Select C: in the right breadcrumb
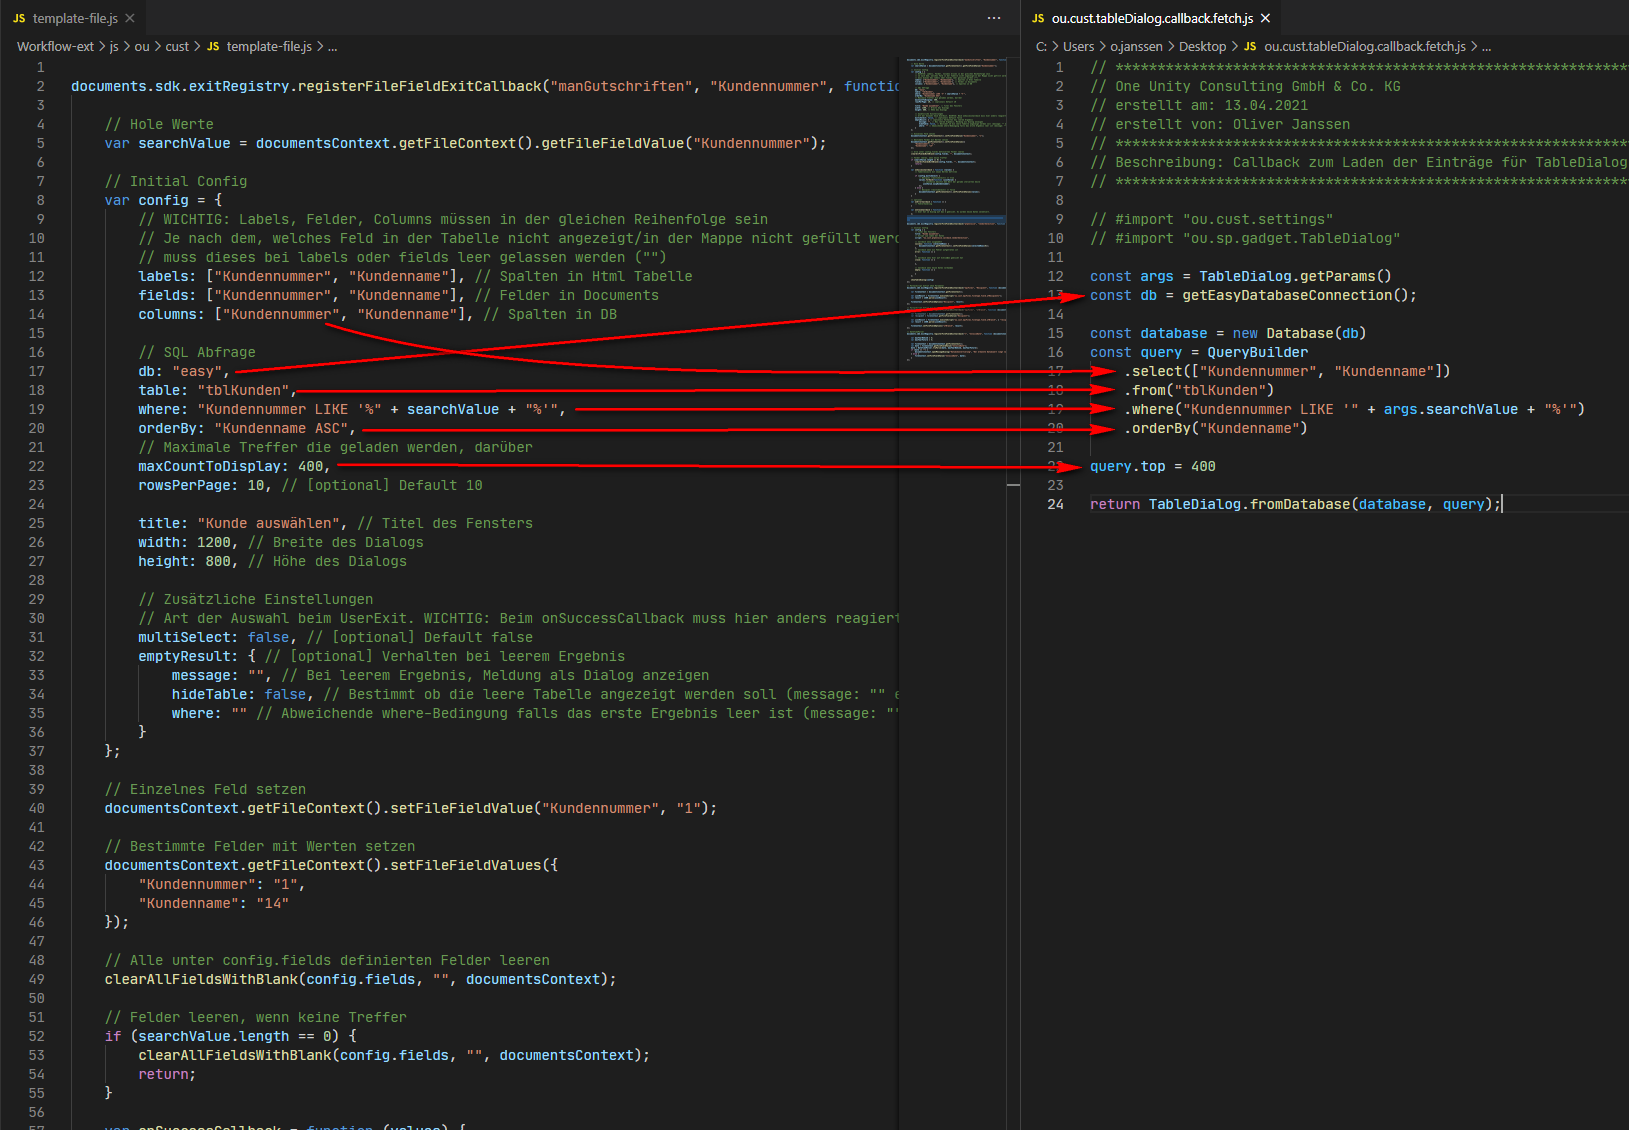Viewport: 1629px width, 1130px height. [x=1041, y=46]
